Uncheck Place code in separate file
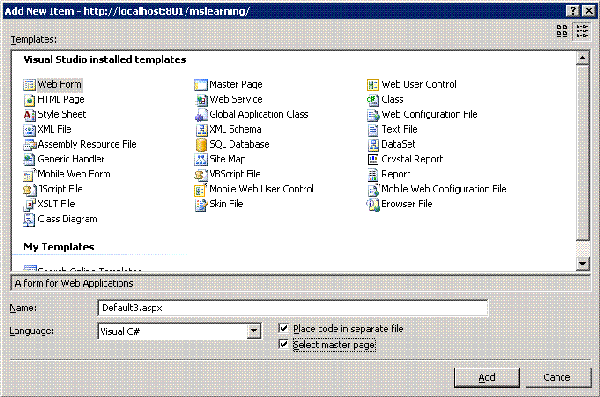 pos(284,328)
